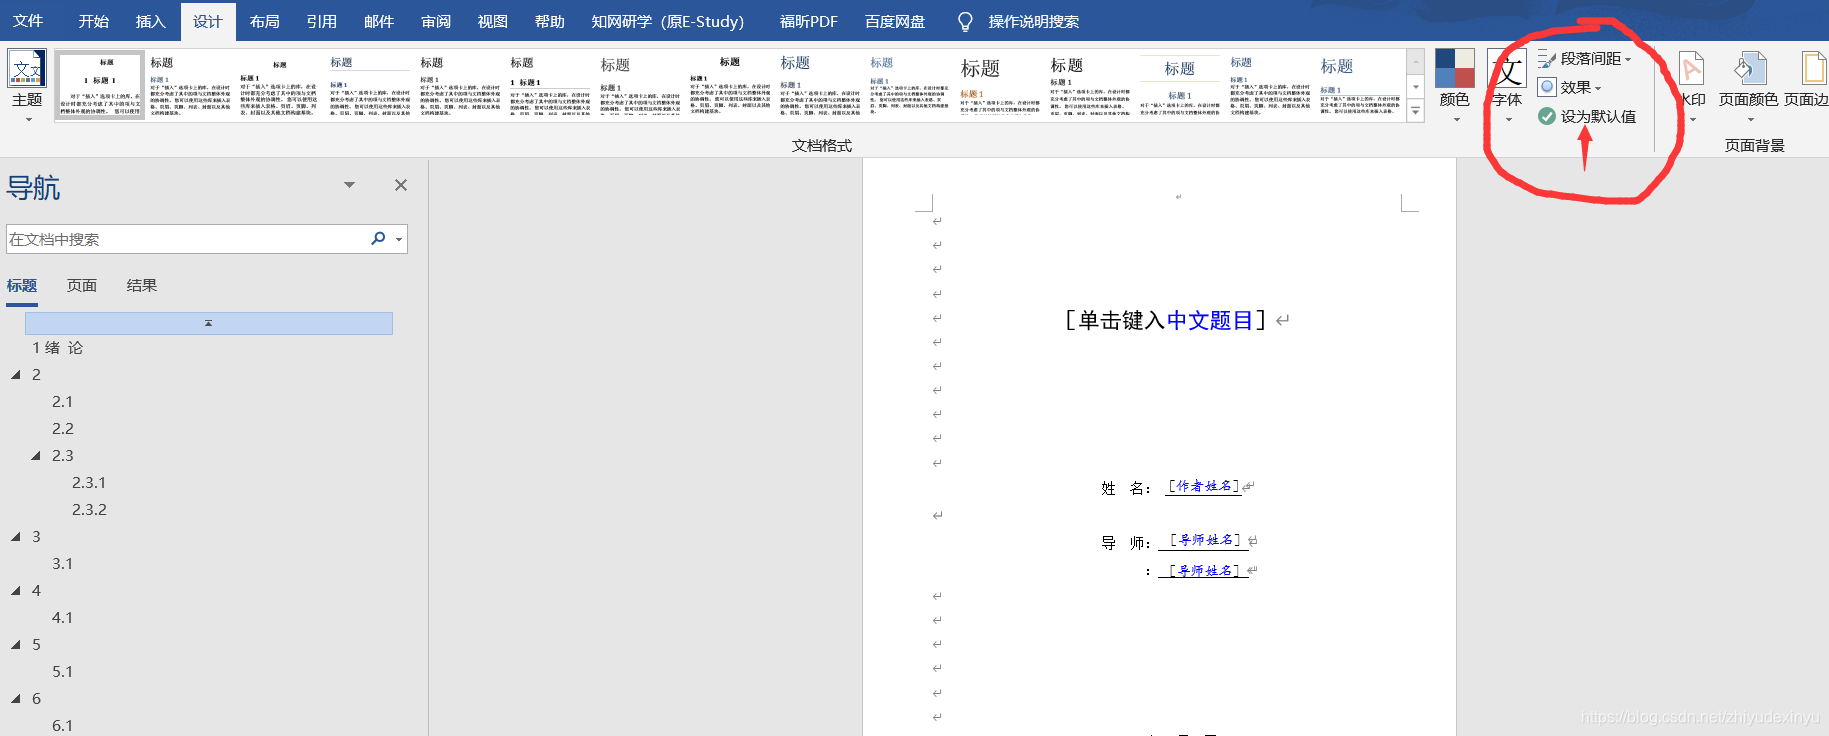Go to heading 6.1
This screenshot has width=1829, height=736.
[63, 726]
